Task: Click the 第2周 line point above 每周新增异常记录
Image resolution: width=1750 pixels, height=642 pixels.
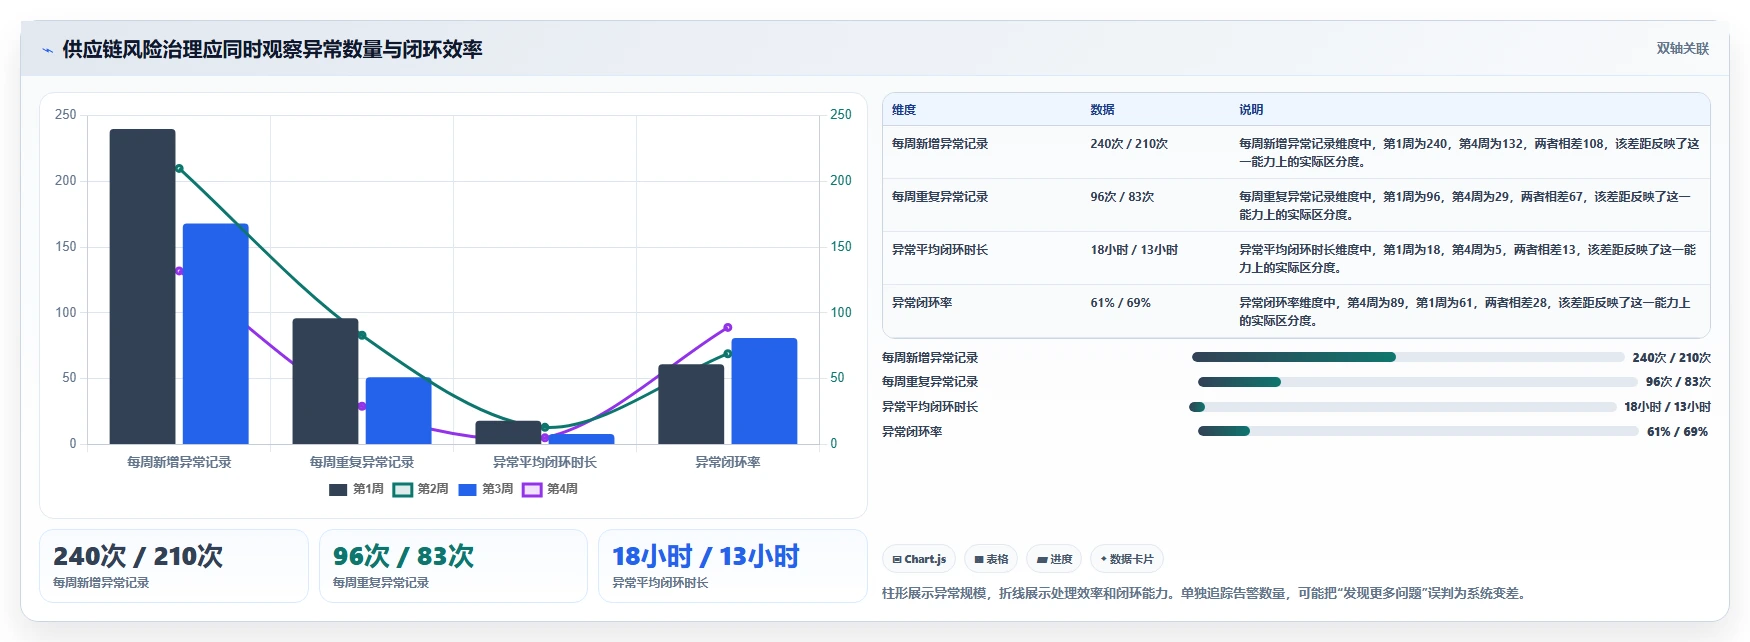Action: click(179, 168)
